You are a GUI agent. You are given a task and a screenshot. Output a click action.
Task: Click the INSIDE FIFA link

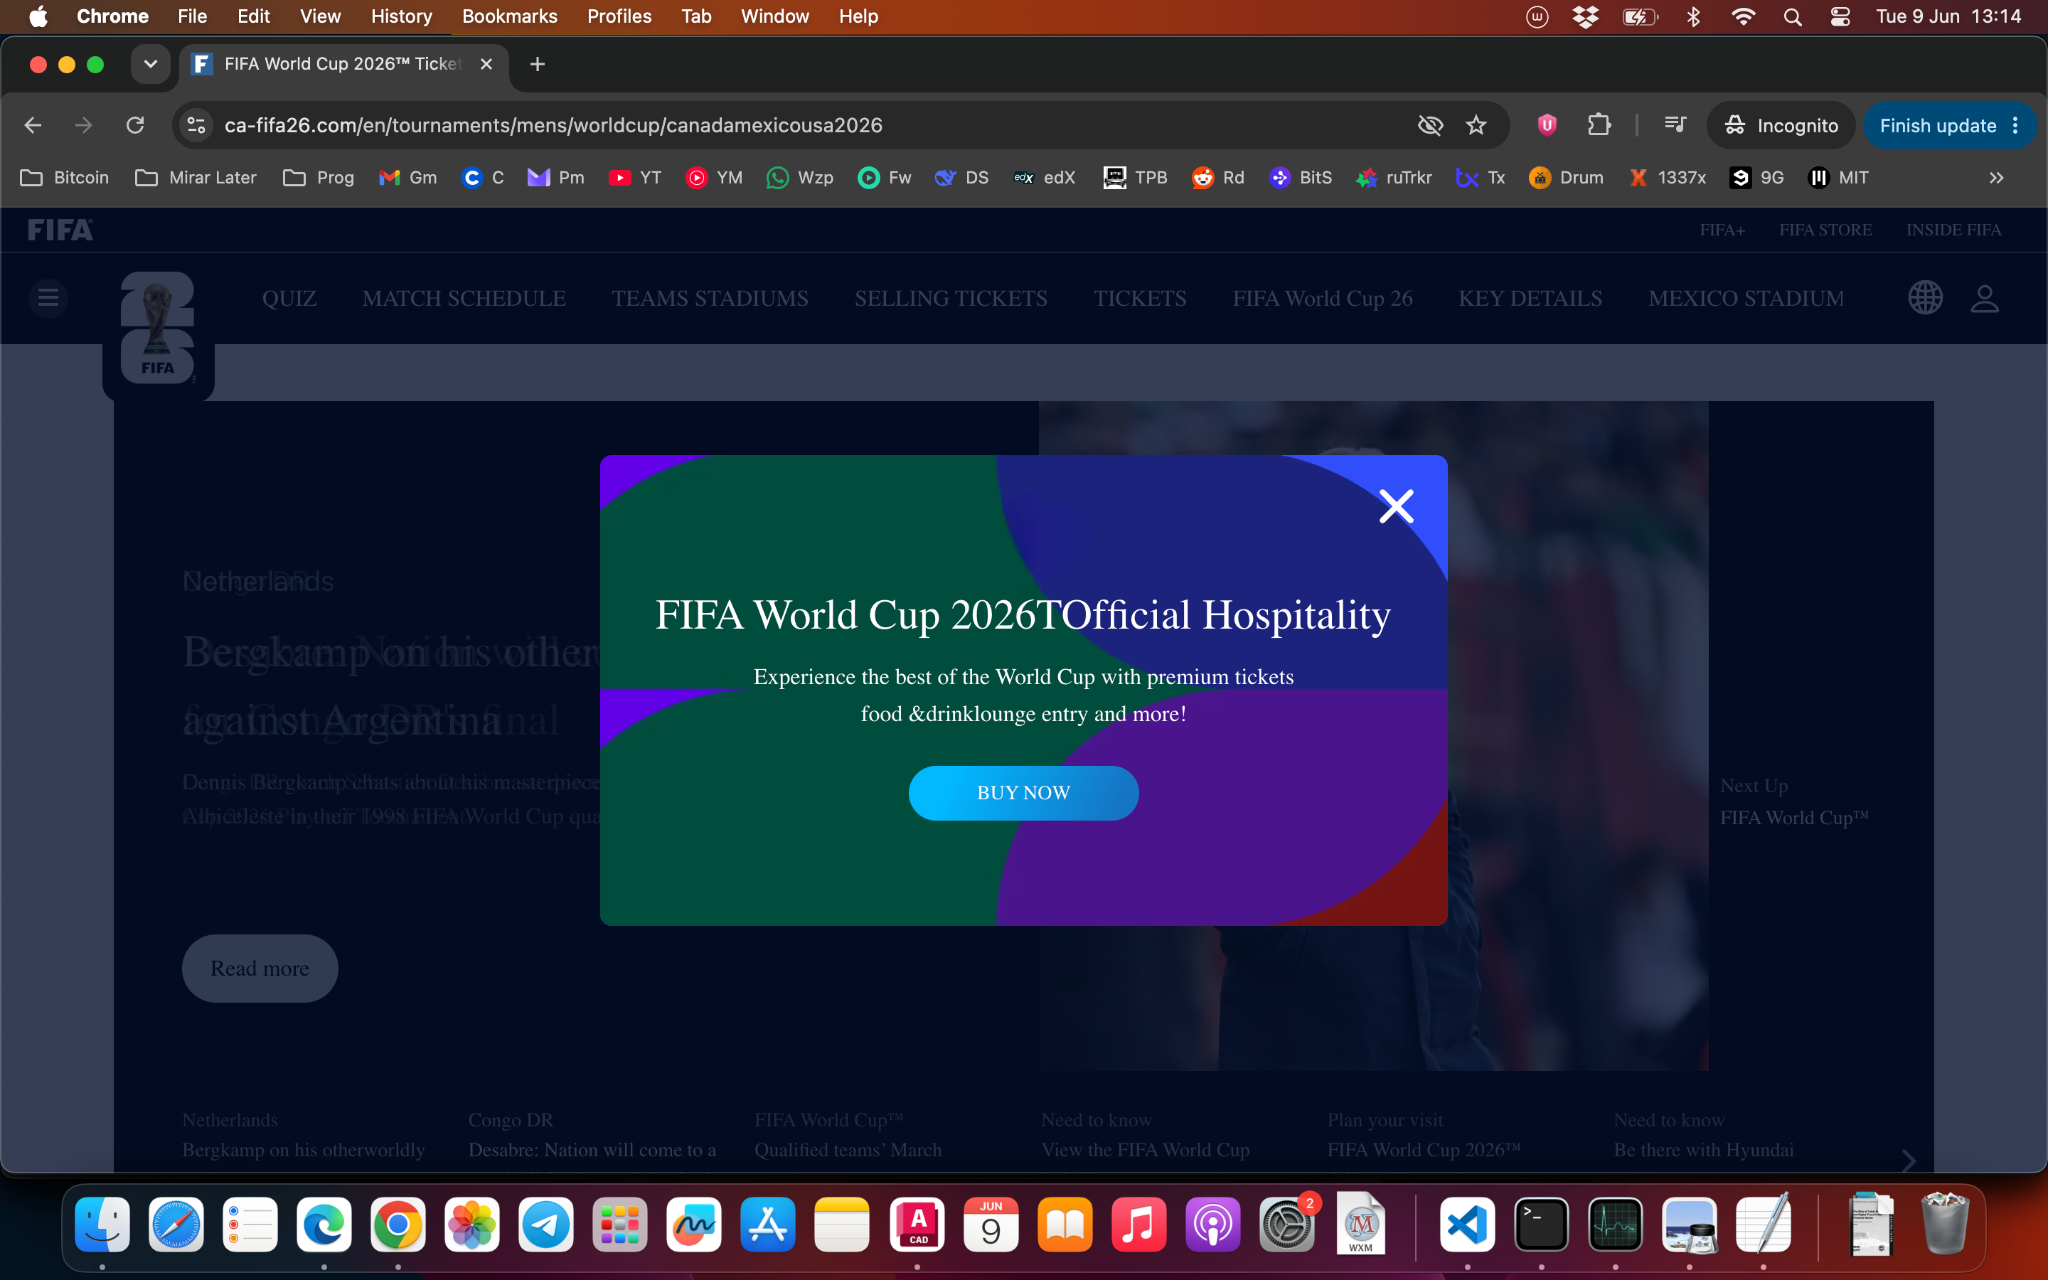[1953, 230]
